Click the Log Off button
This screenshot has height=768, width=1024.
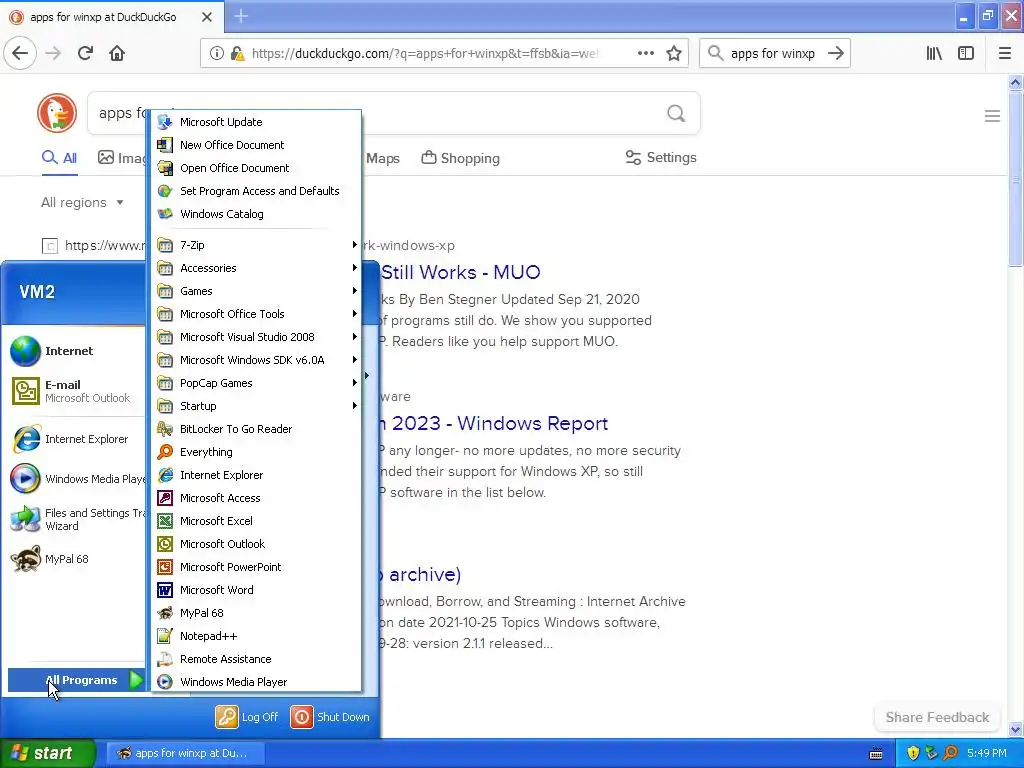247,717
